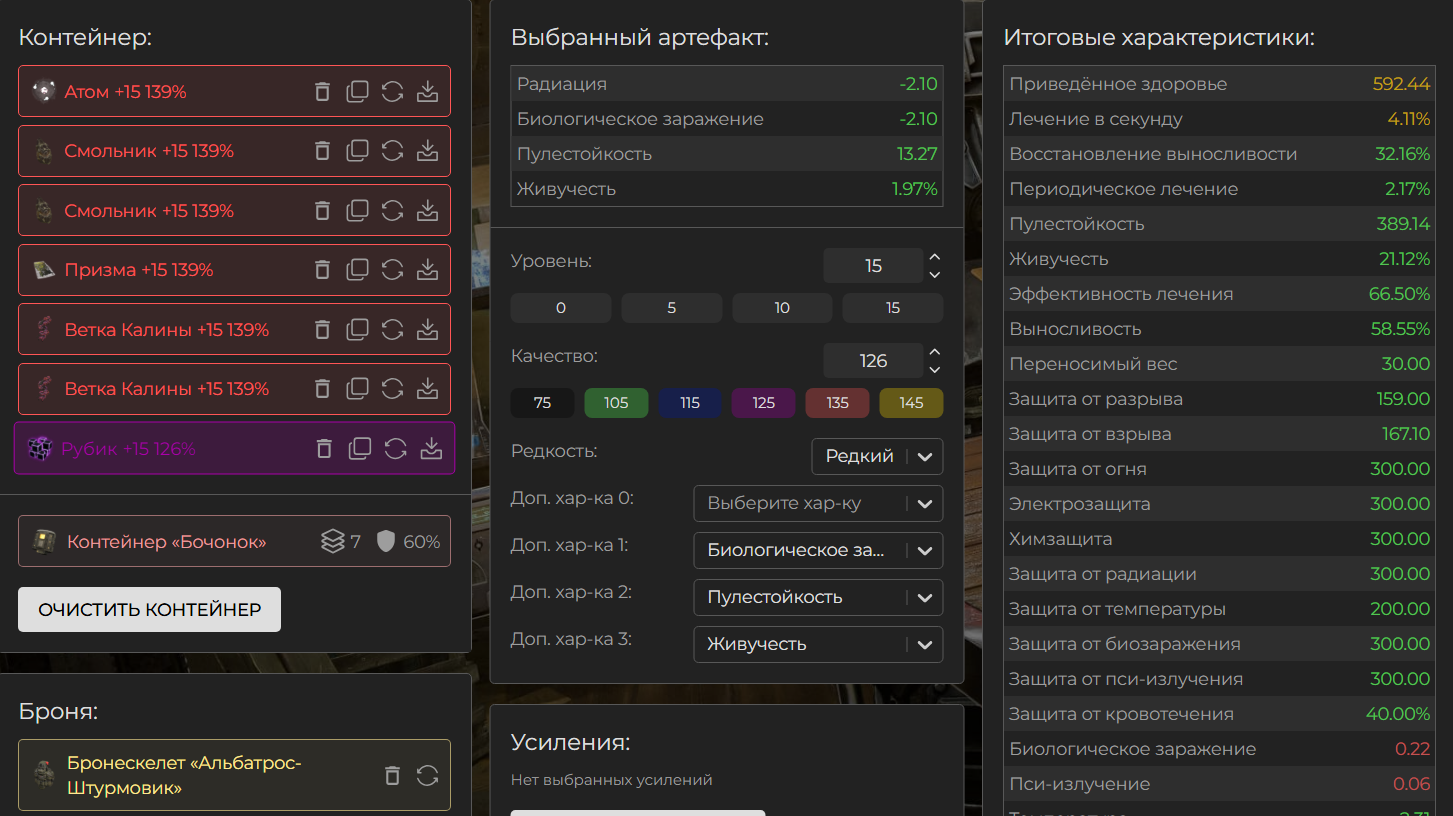Click the Живучесть 1.97% stat row
The image size is (1453, 816).
[727, 189]
